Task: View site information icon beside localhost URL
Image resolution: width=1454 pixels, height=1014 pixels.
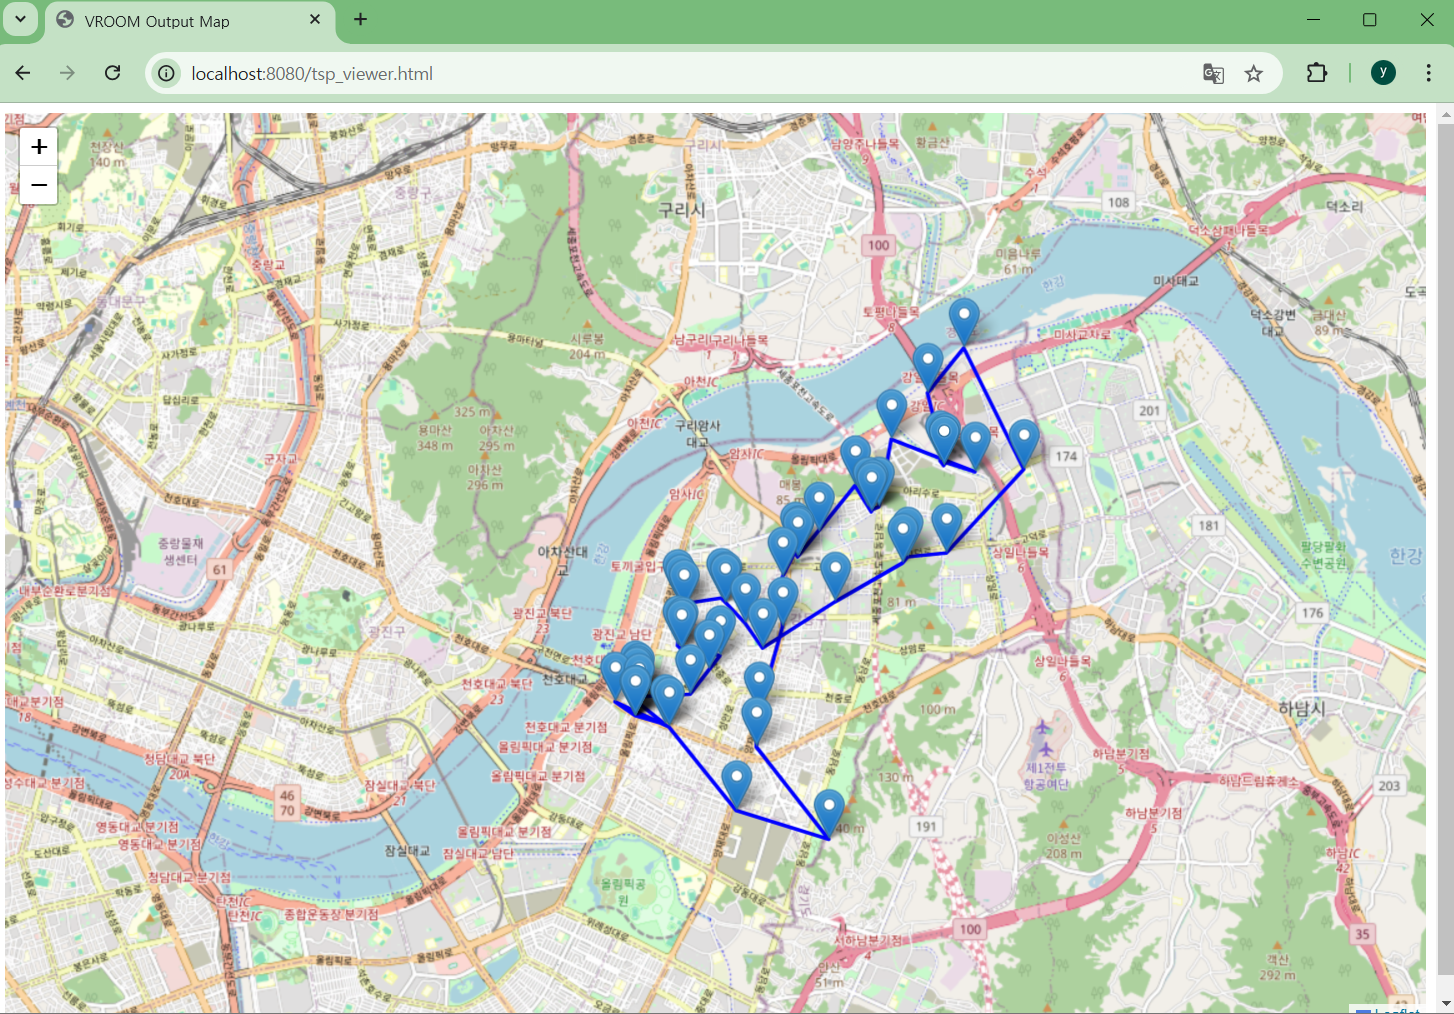Action: [x=167, y=73]
